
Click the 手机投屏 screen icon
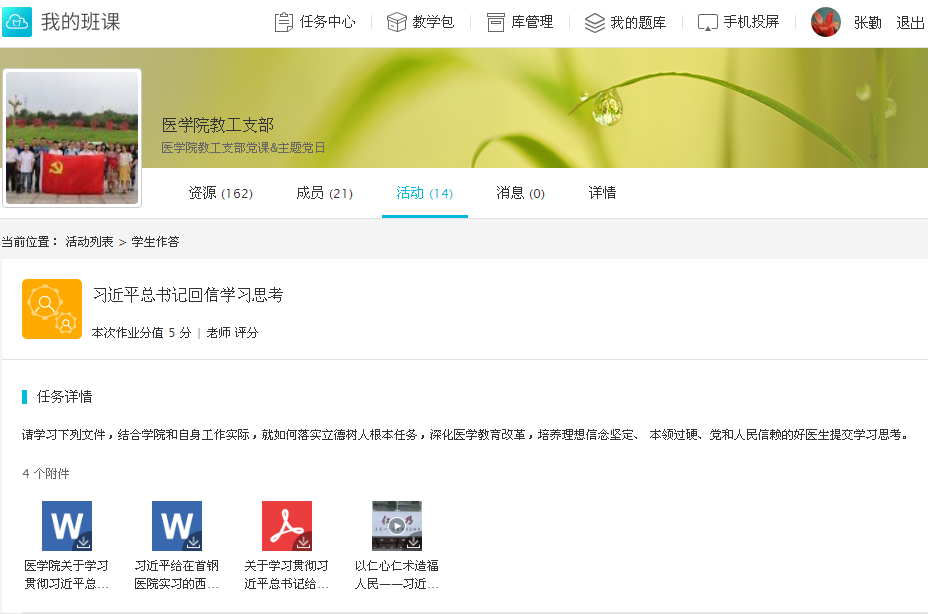coord(708,22)
